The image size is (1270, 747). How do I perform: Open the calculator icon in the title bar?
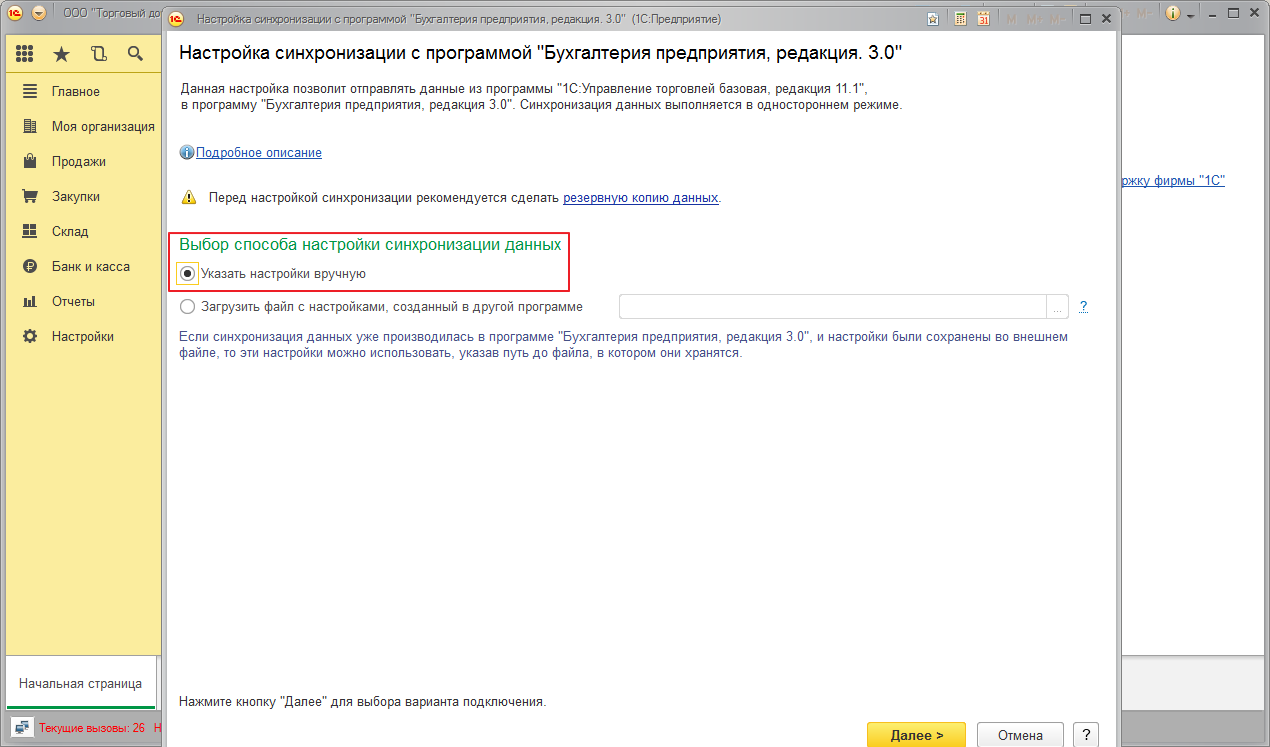960,17
